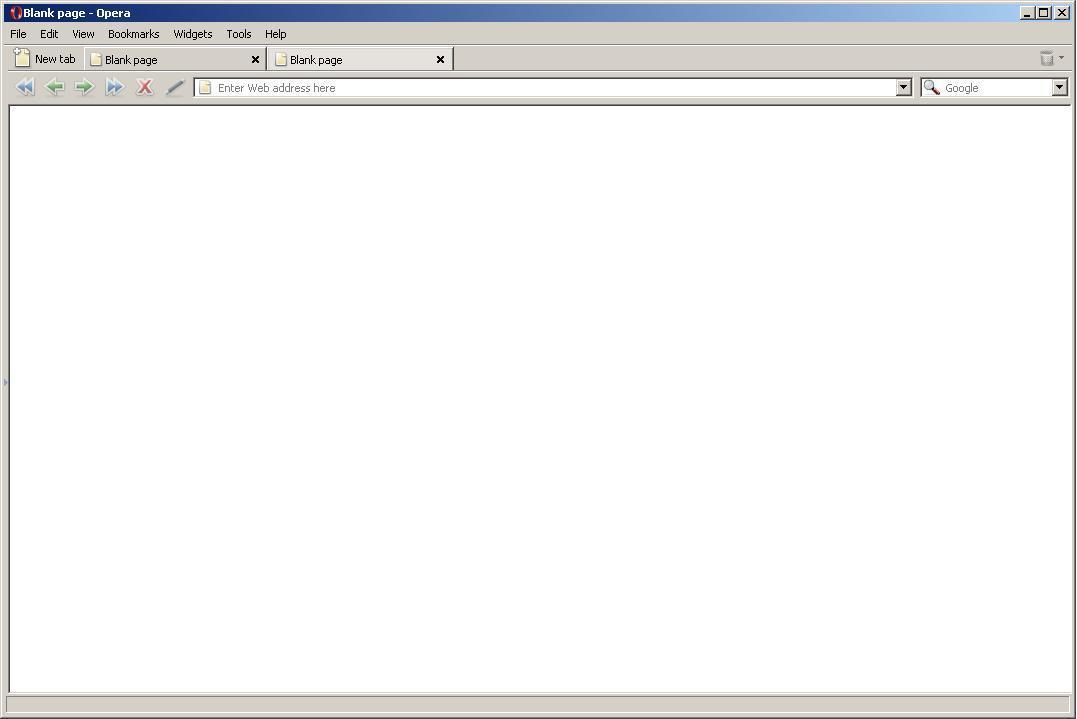Click the Wand pencil icon

pos(175,87)
